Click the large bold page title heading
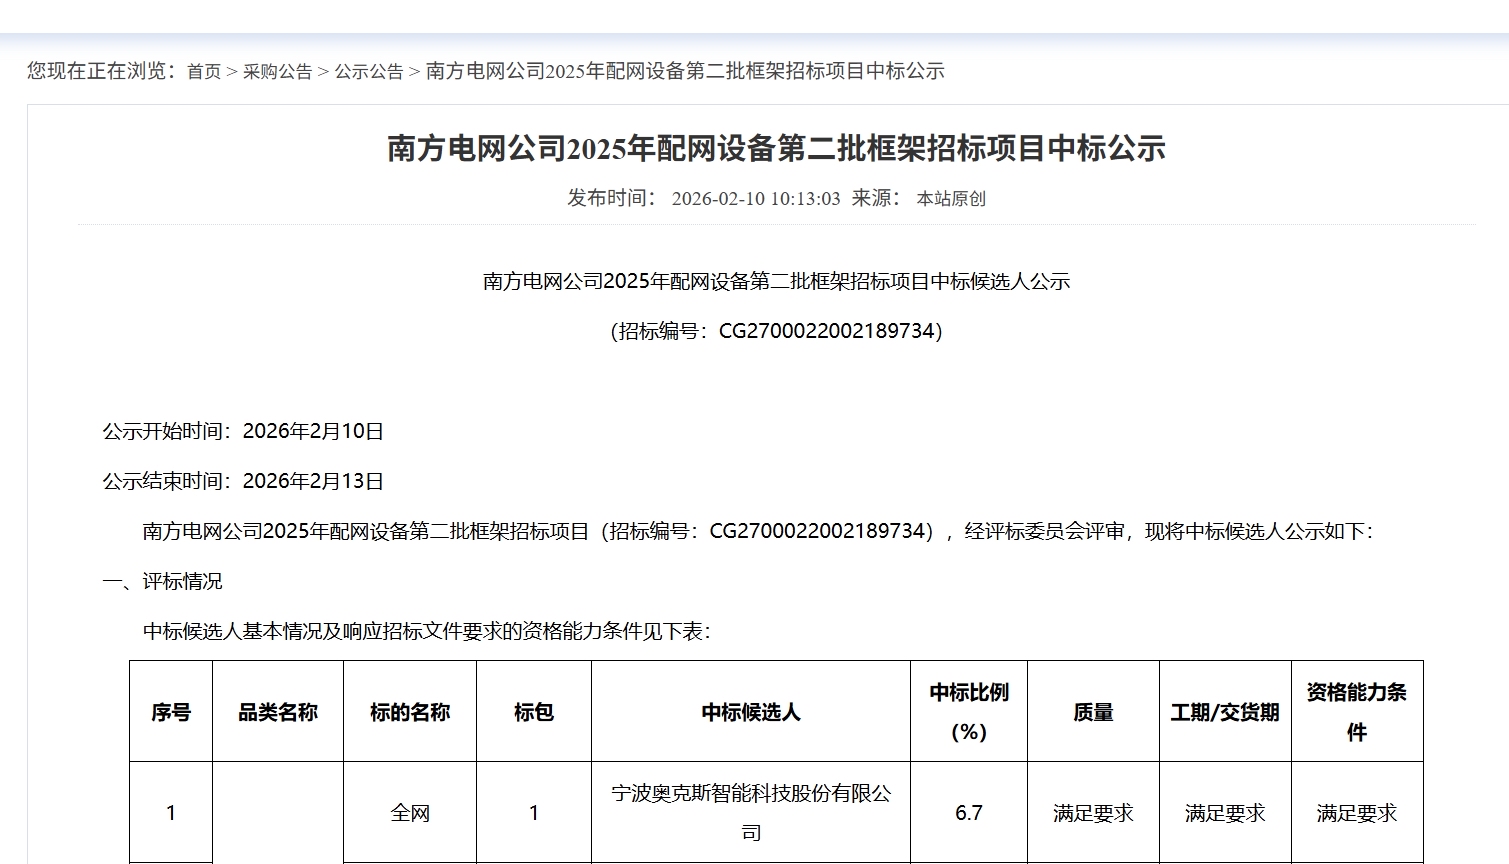 (x=777, y=148)
